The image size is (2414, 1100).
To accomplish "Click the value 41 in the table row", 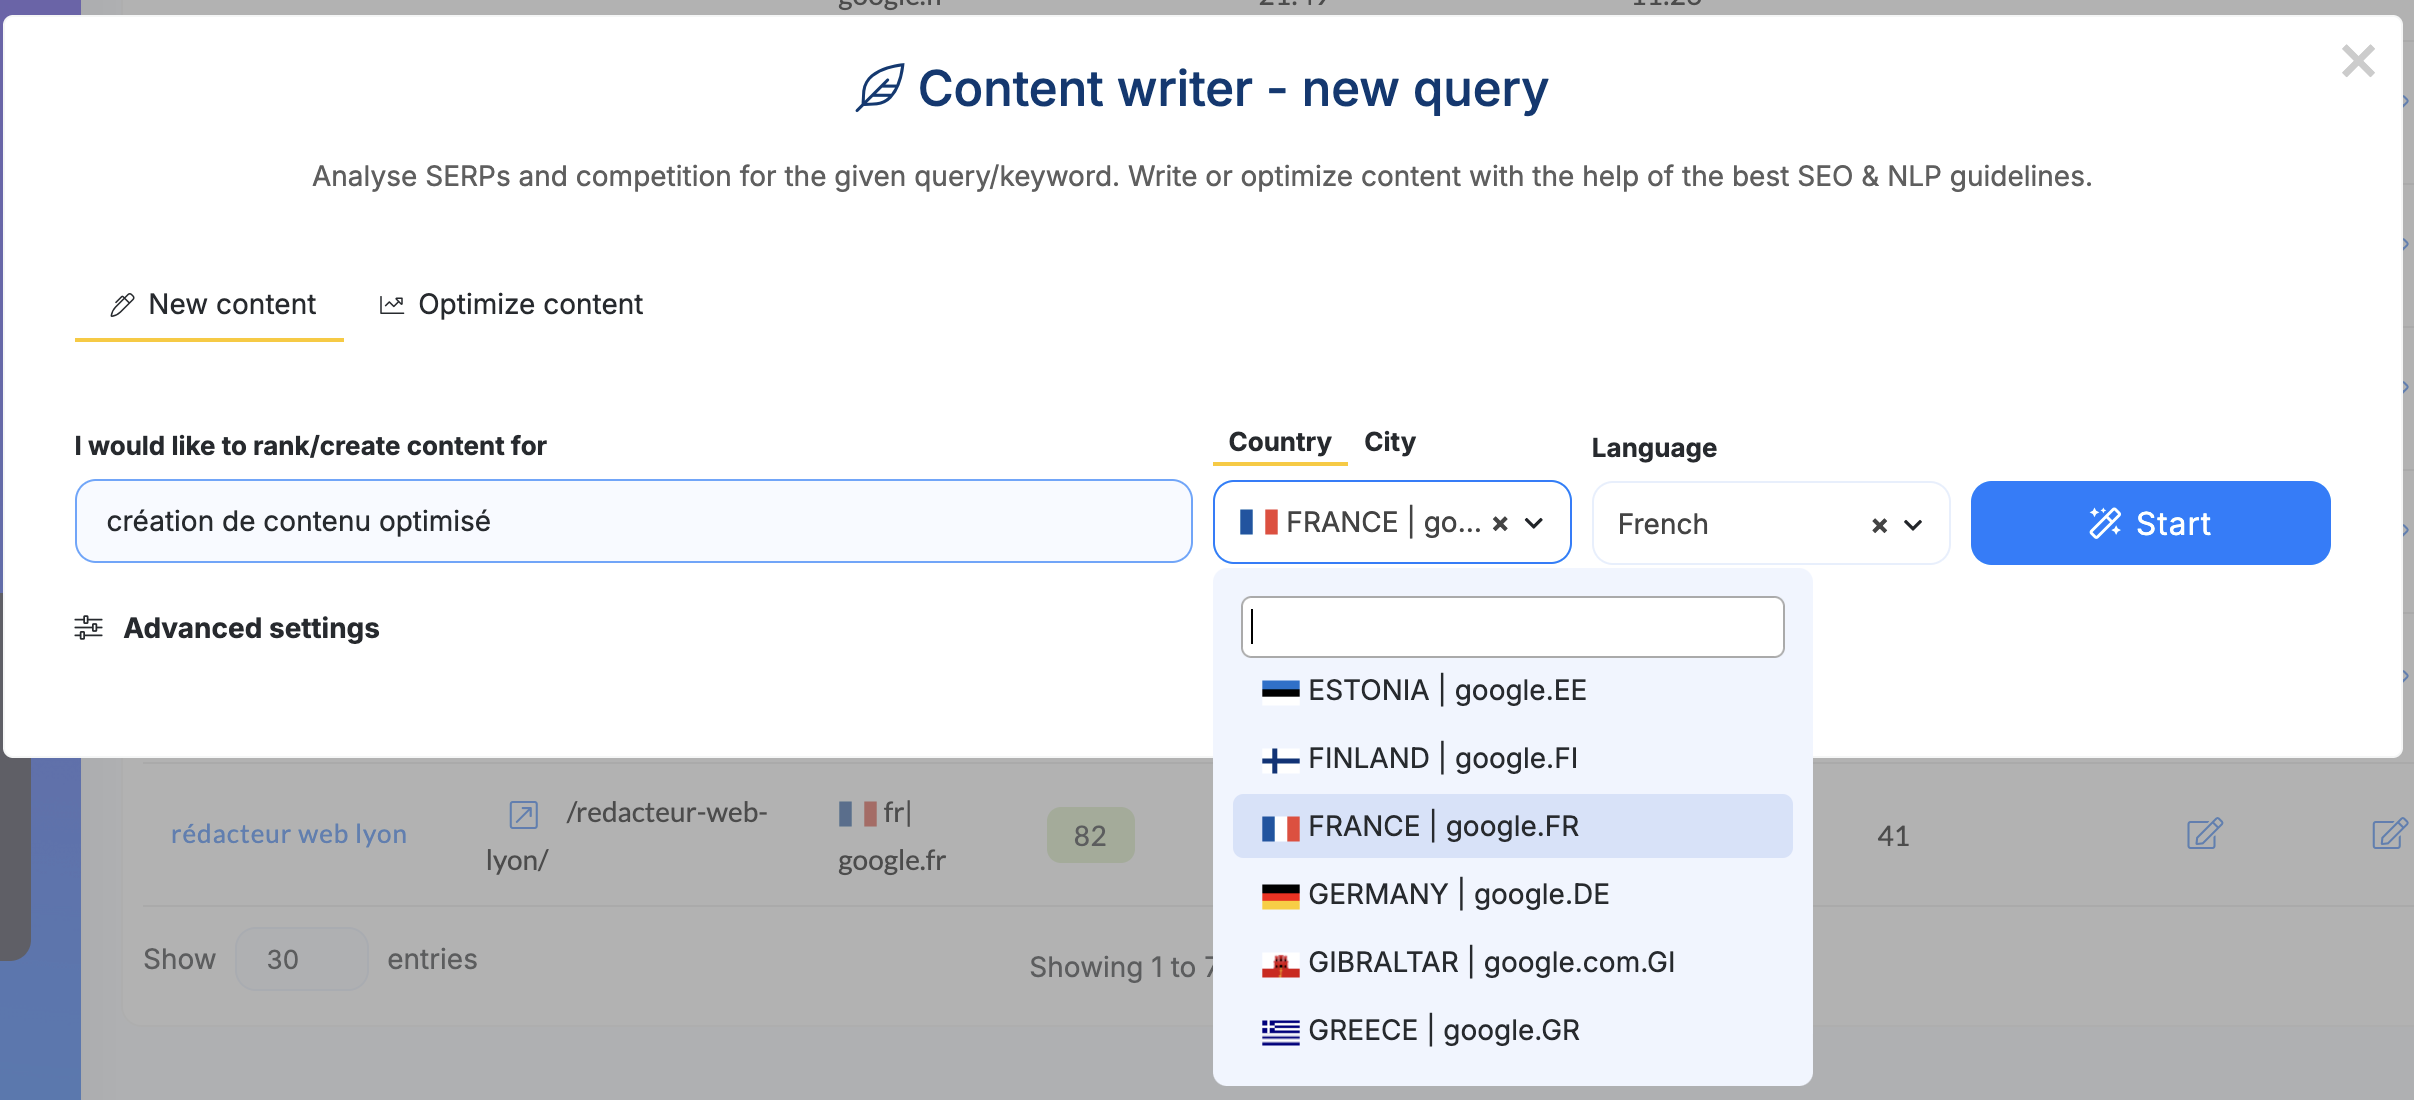I will (x=1893, y=836).
